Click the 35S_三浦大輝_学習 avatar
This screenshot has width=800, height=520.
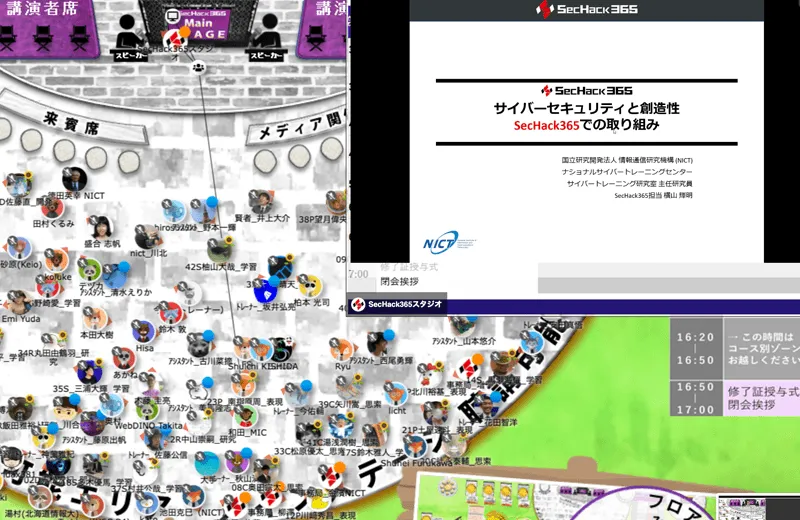pyautogui.click(x=90, y=372)
